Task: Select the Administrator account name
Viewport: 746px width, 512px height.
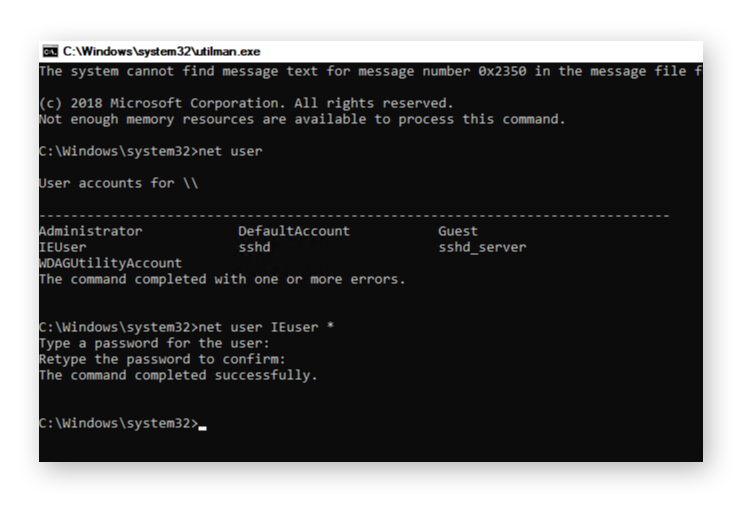Action: click(x=90, y=231)
